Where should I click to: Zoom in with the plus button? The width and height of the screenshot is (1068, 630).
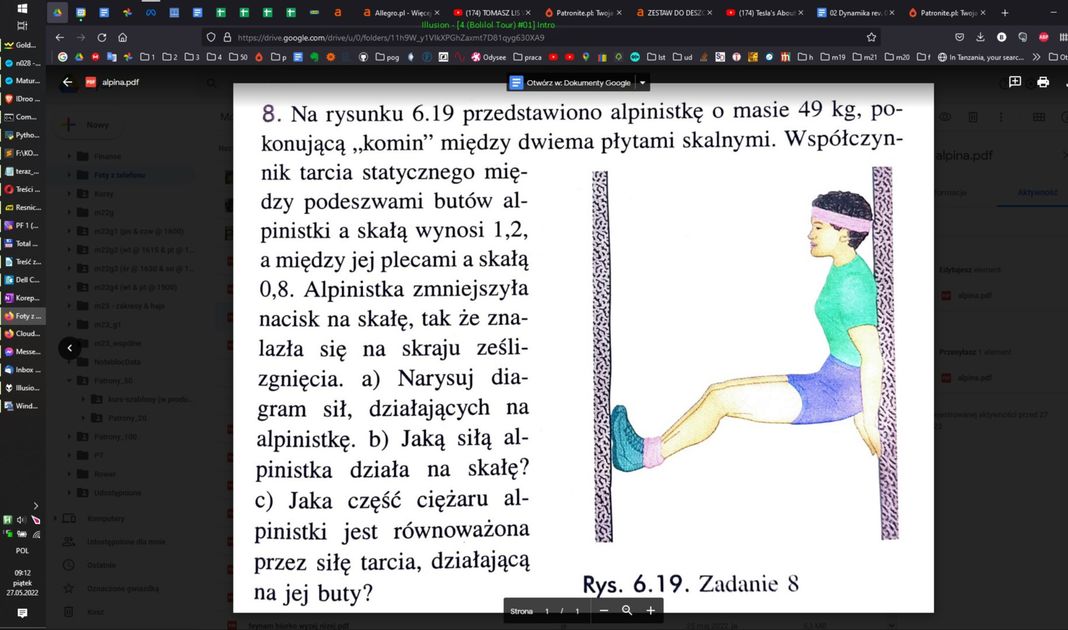(651, 610)
